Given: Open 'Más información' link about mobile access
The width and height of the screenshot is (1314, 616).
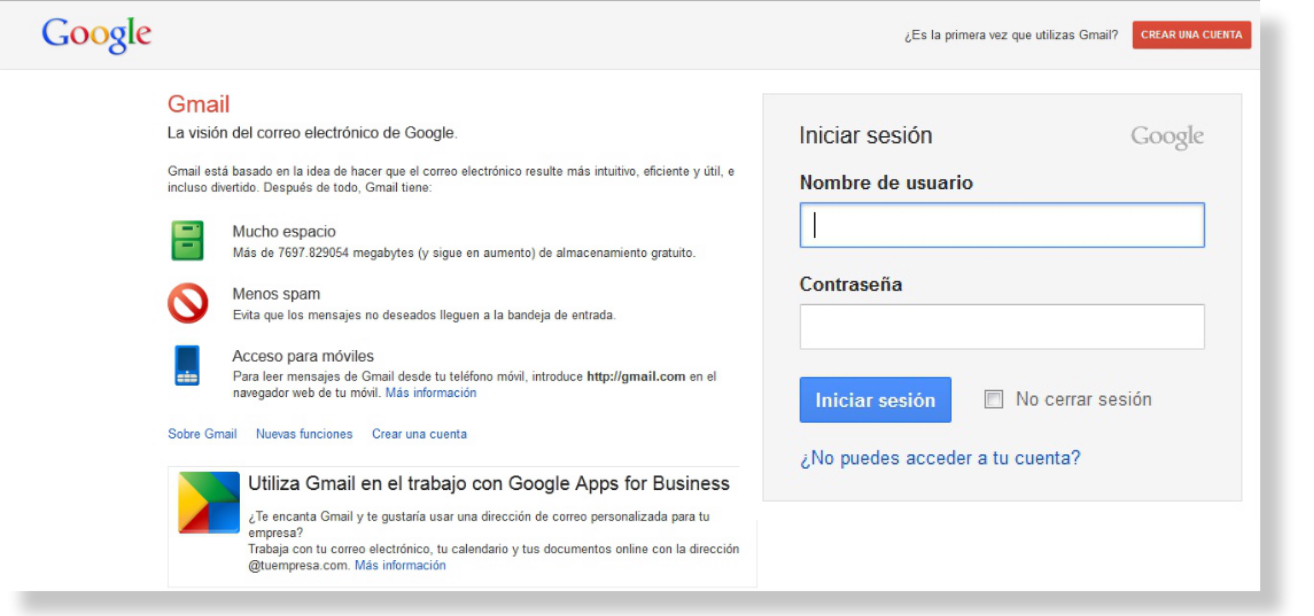Looking at the screenshot, I should [431, 393].
